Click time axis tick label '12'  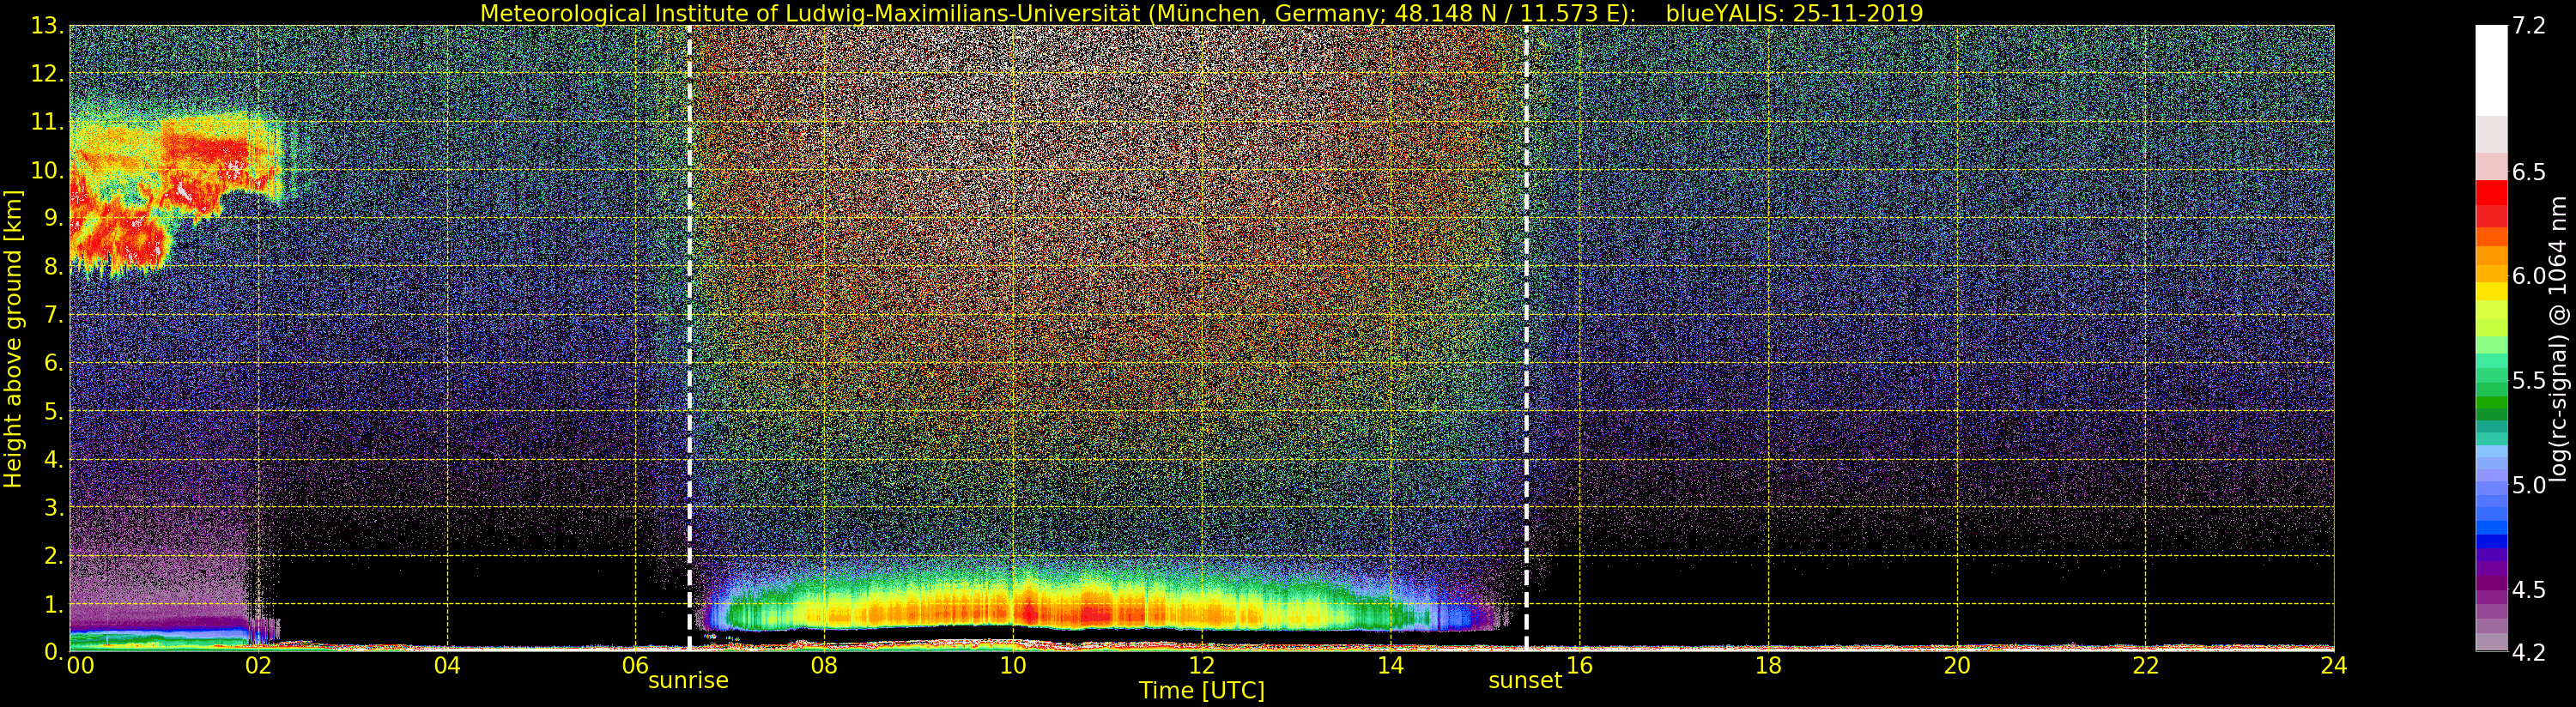point(1201,666)
